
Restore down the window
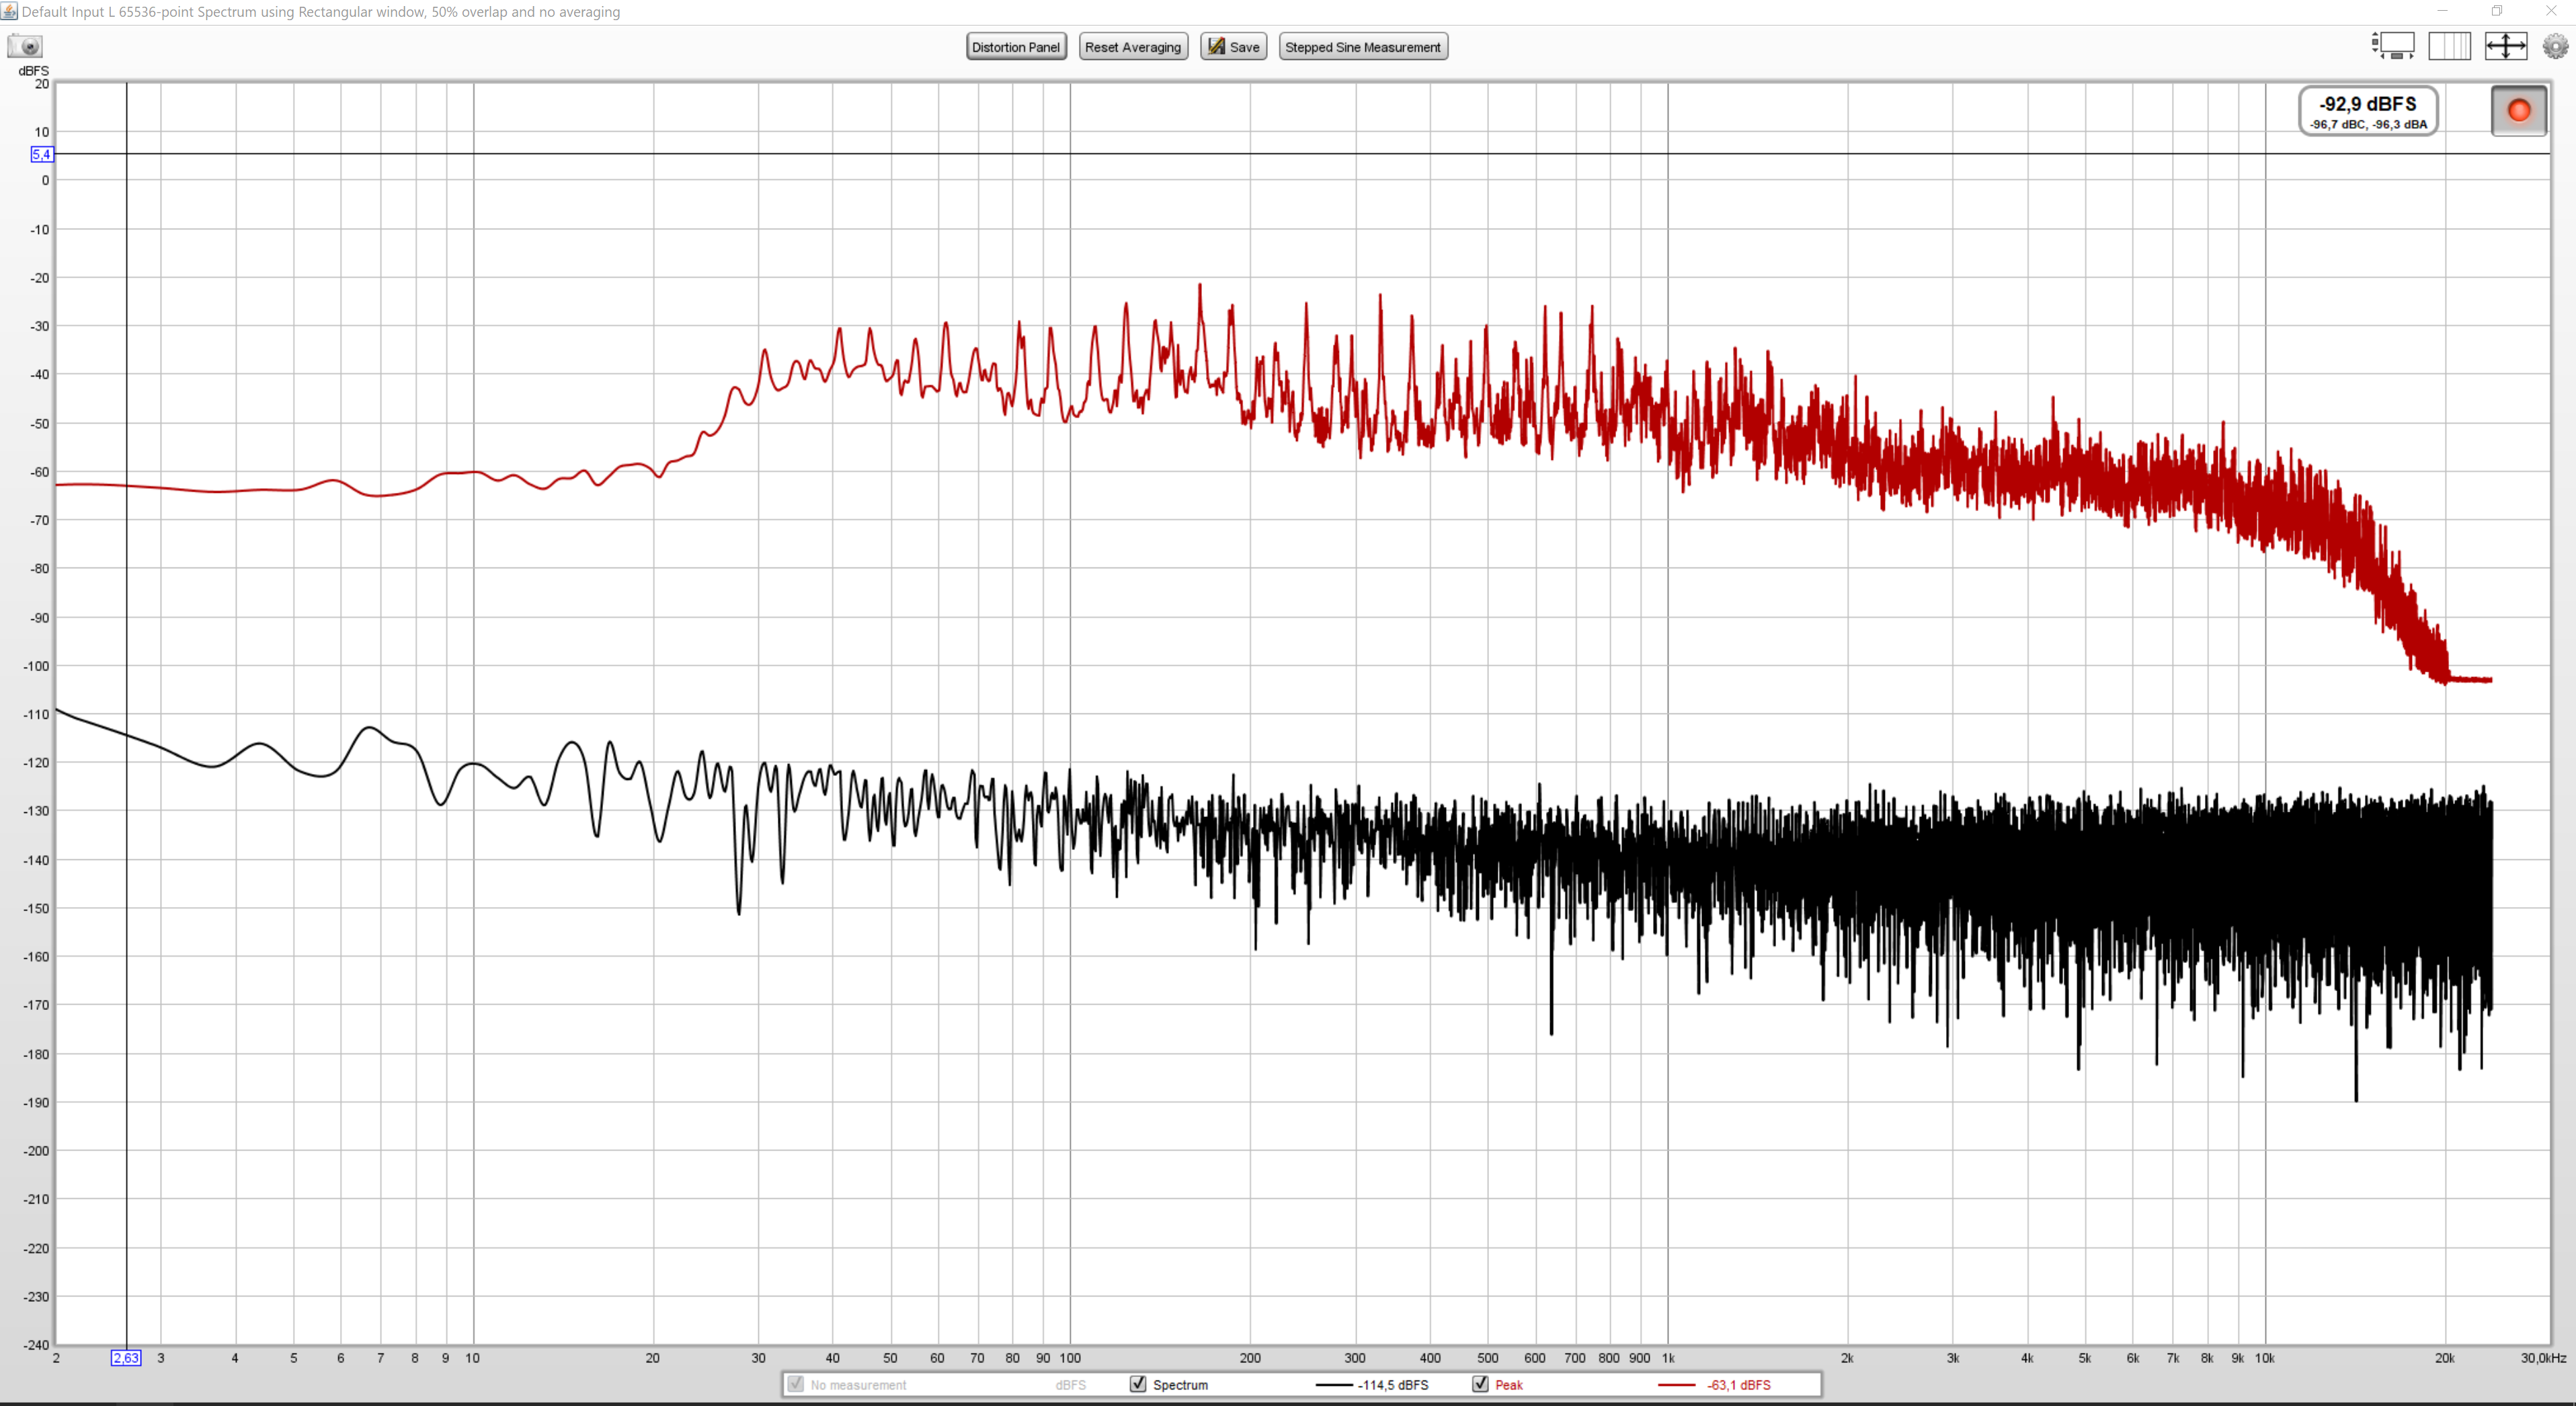tap(2496, 11)
